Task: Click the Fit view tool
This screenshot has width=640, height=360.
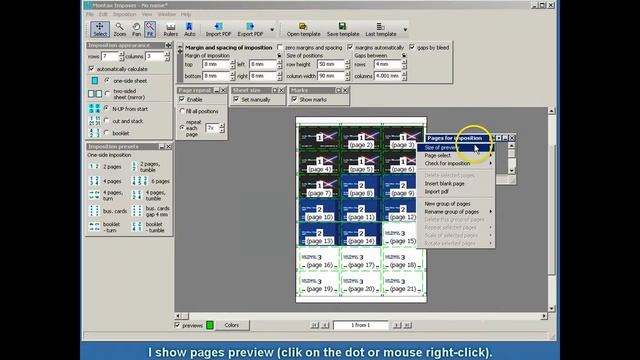Action: pos(150,29)
